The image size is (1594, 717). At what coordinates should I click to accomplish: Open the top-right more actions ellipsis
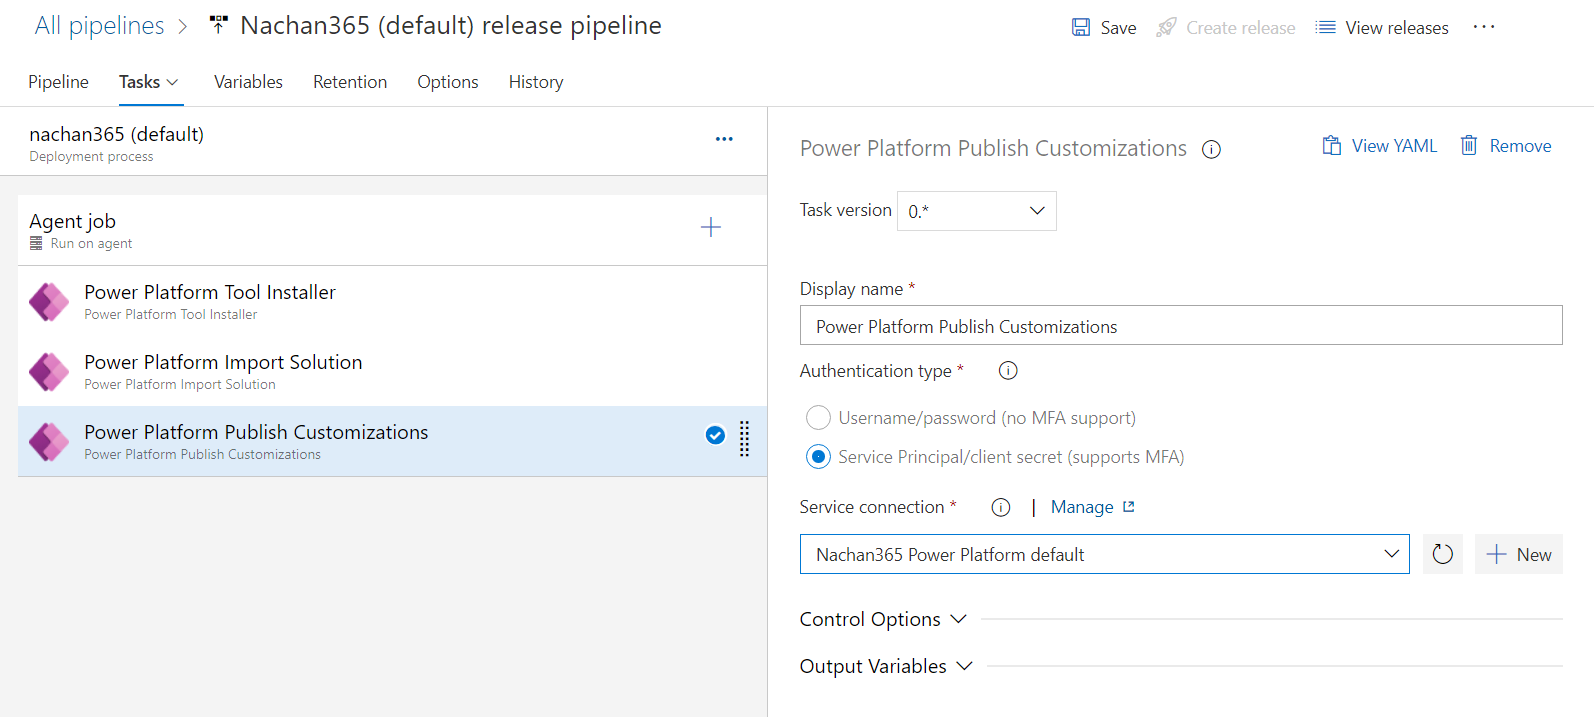click(1484, 27)
